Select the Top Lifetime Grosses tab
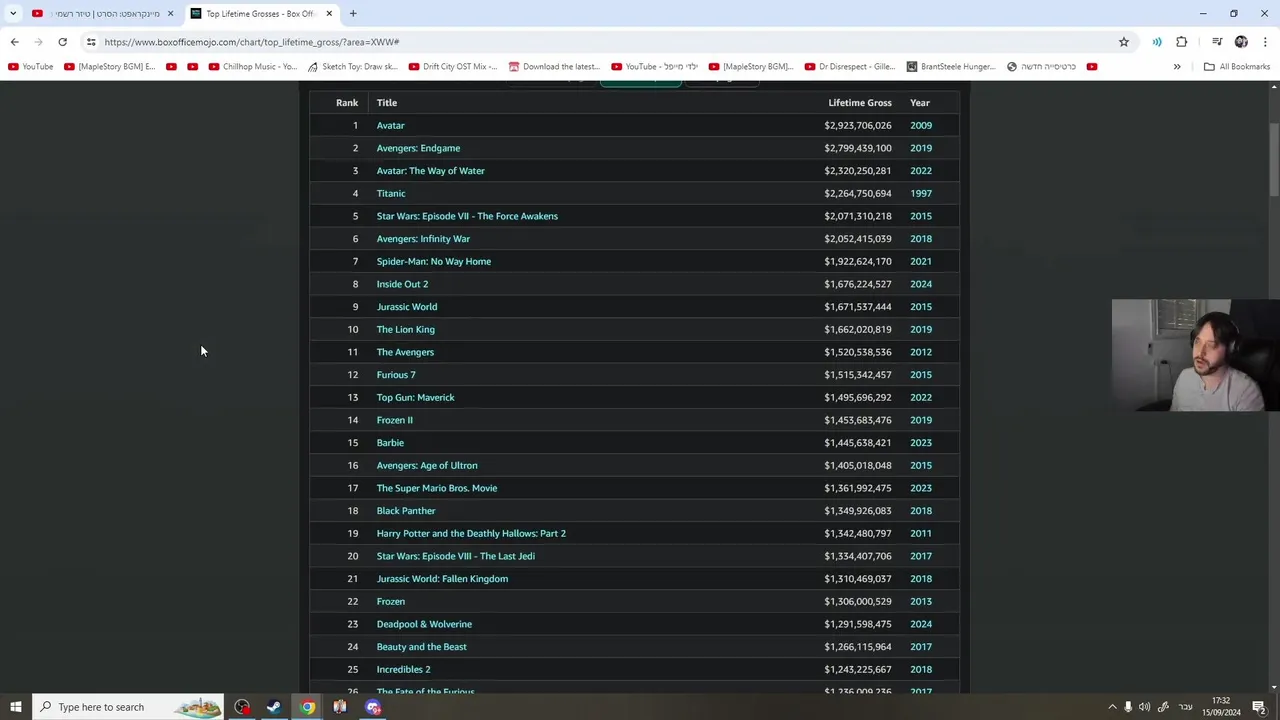Screen dimensions: 1280x720 click(x=262, y=14)
